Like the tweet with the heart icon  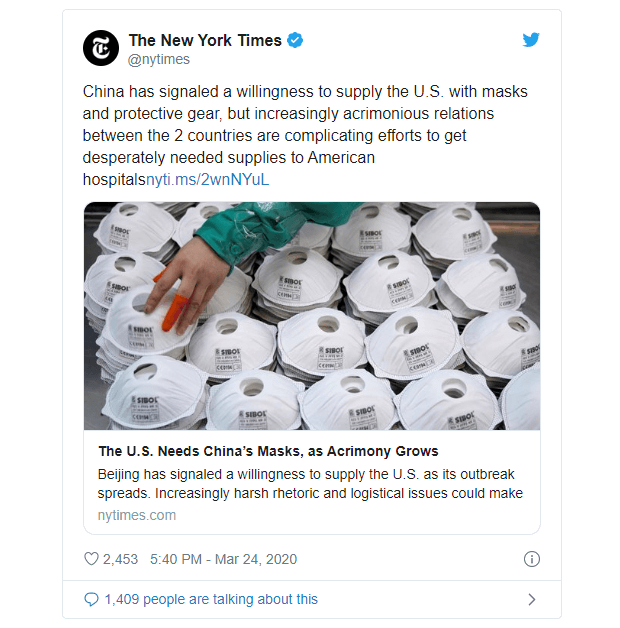point(91,559)
